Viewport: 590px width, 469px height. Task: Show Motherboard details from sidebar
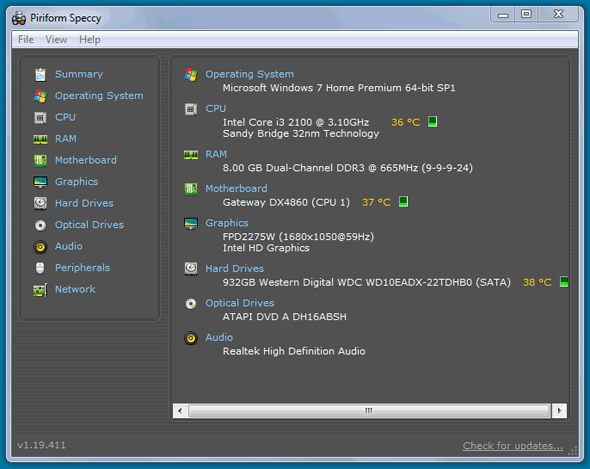click(85, 160)
